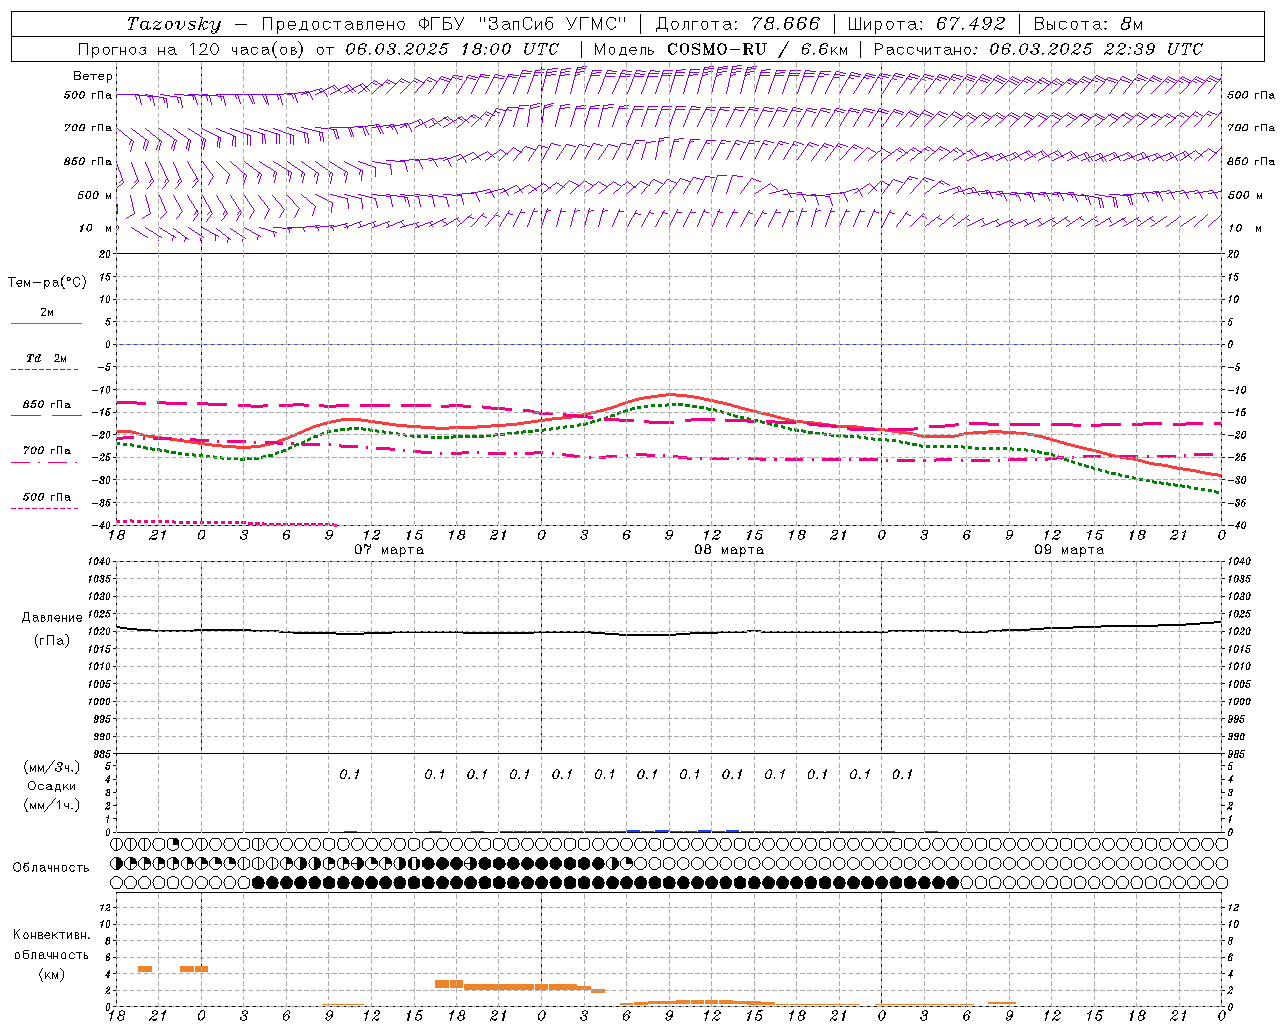This screenshot has height=1024, width=1280.
Task: Select the text Предоставлено ФГБУ "ЗапСиб УГМС"
Action: click(443, 24)
